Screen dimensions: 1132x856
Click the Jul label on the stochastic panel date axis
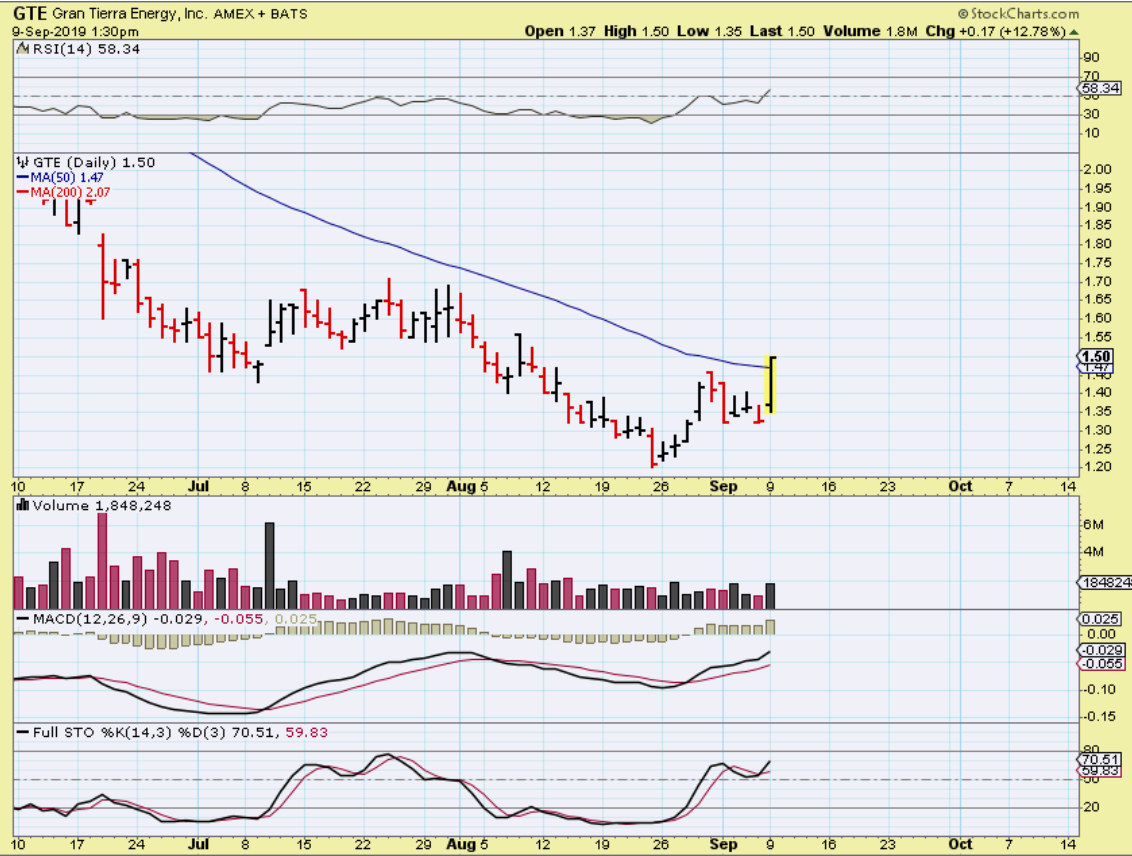(198, 844)
